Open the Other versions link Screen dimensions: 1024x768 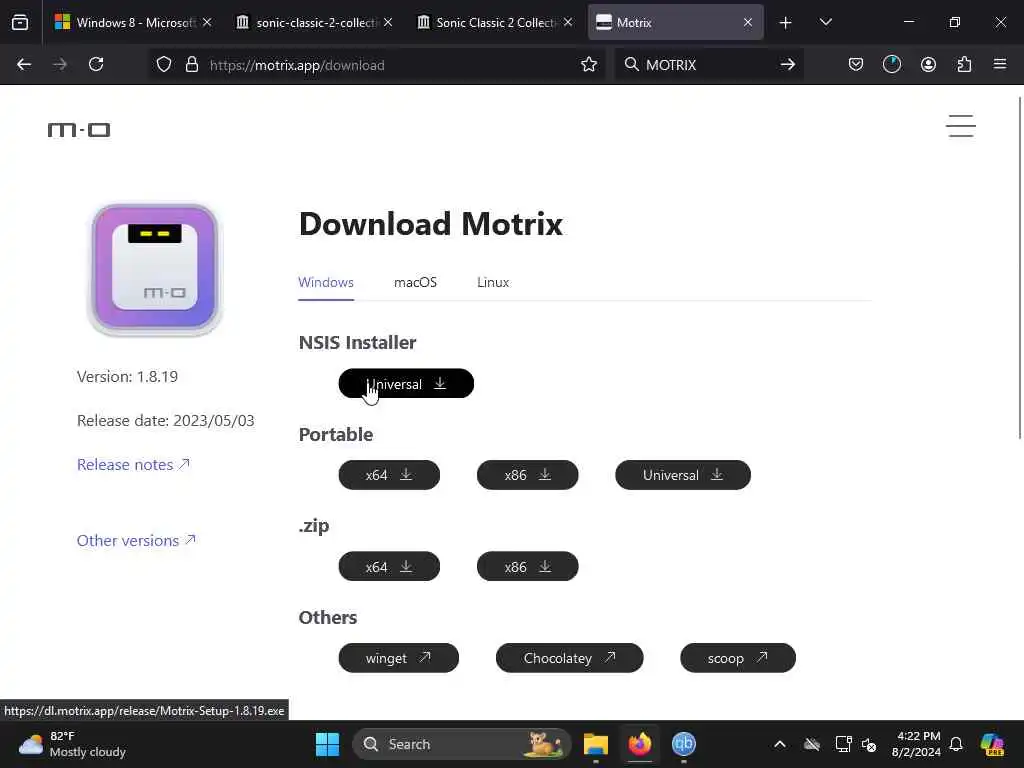(136, 540)
